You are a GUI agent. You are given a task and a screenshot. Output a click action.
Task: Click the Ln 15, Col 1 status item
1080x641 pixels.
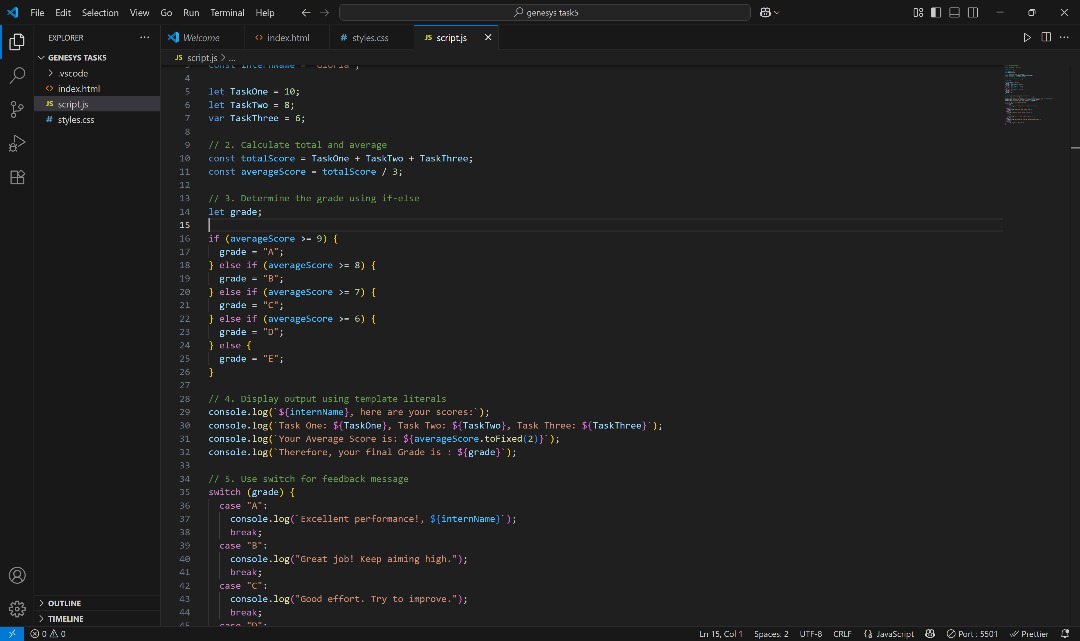[x=720, y=633]
